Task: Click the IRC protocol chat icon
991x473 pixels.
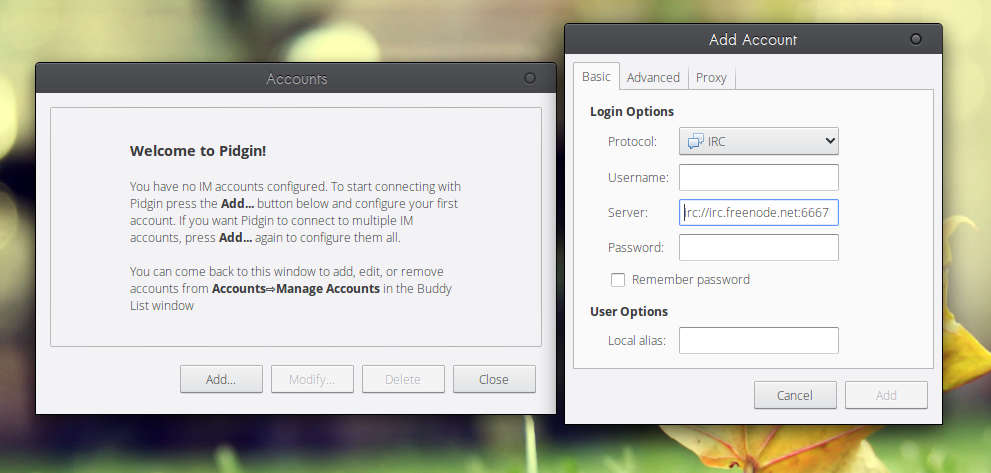Action: click(696, 142)
